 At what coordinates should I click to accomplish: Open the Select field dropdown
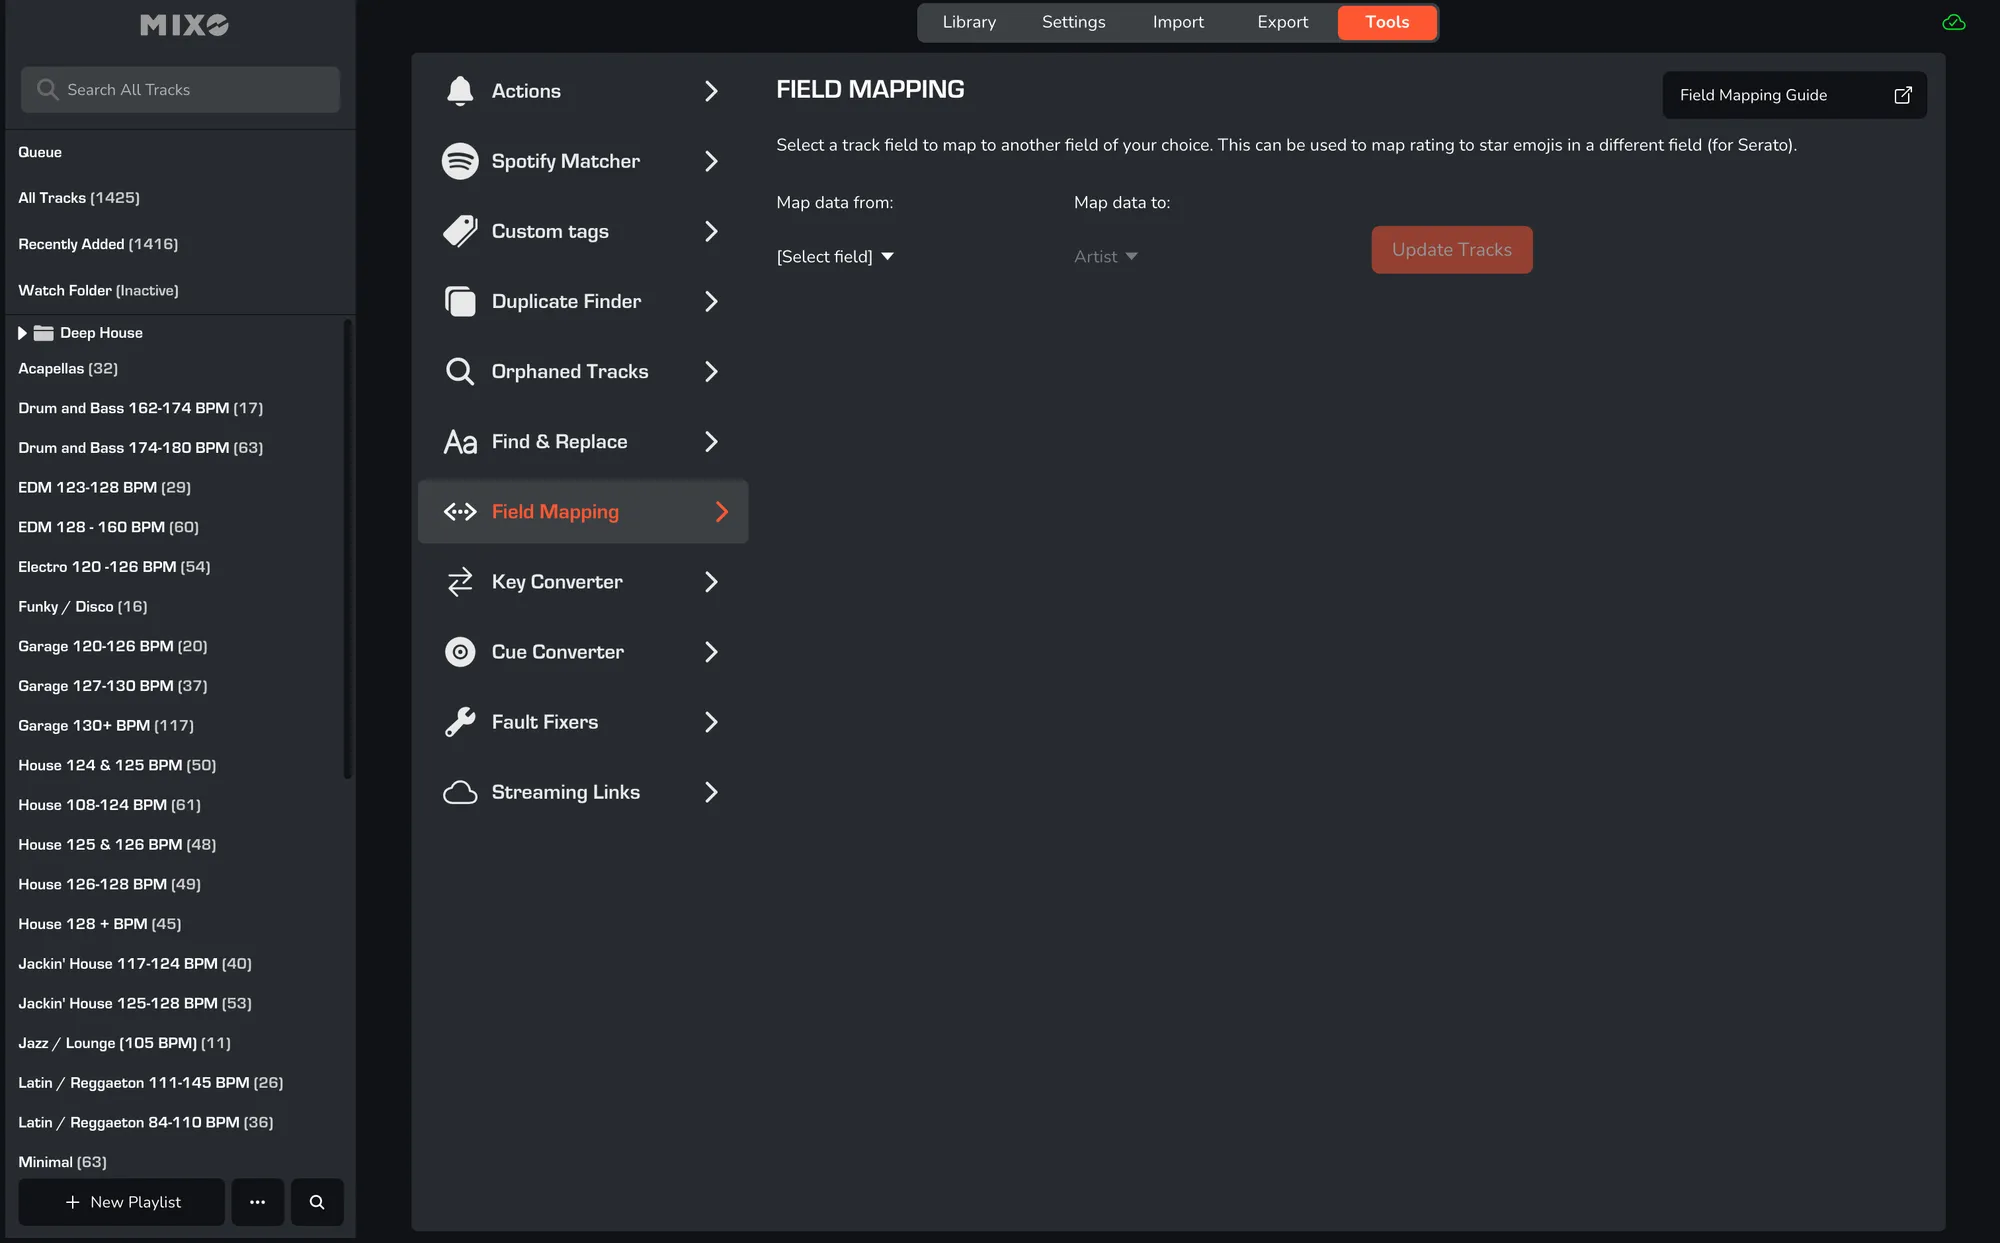835,257
